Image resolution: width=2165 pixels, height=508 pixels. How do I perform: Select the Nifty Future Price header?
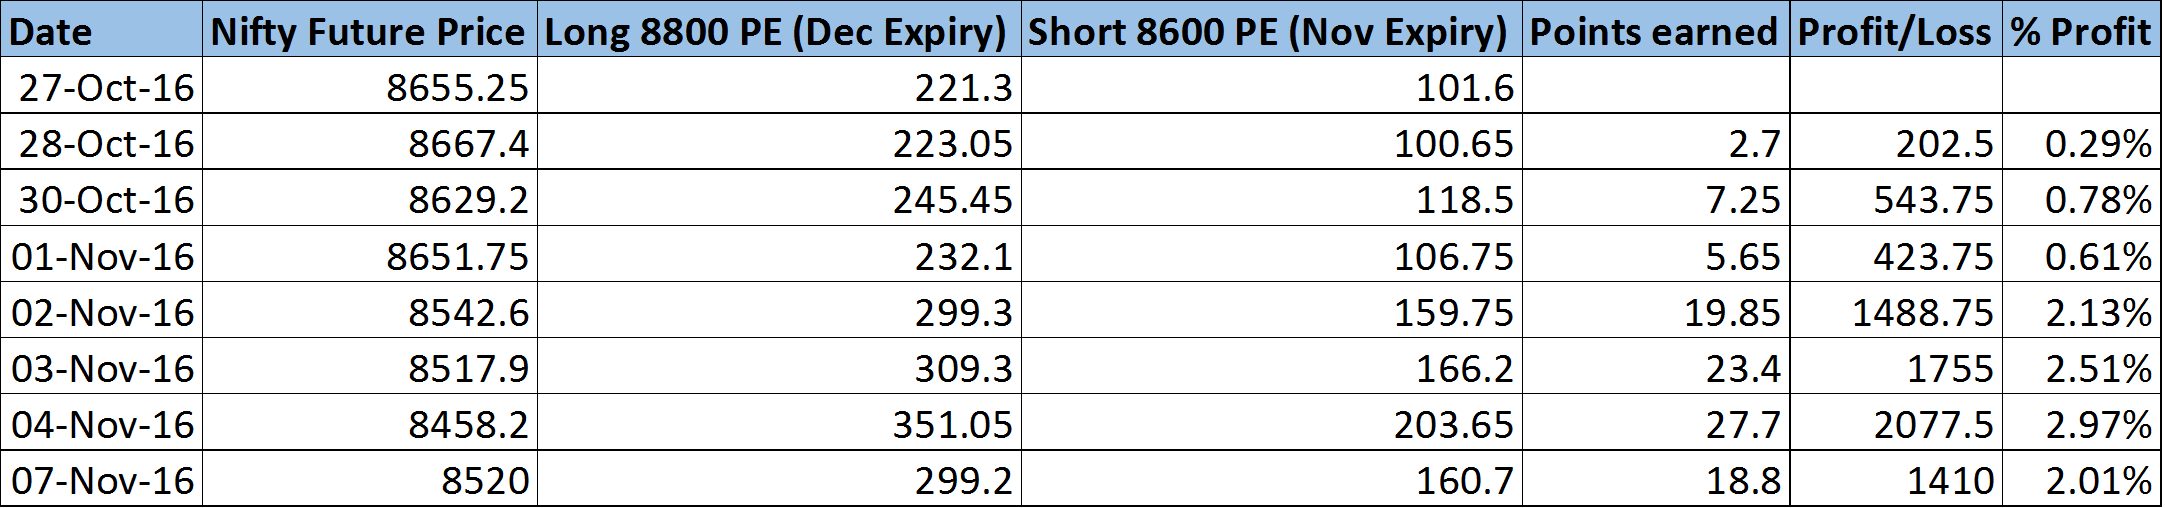tap(369, 31)
